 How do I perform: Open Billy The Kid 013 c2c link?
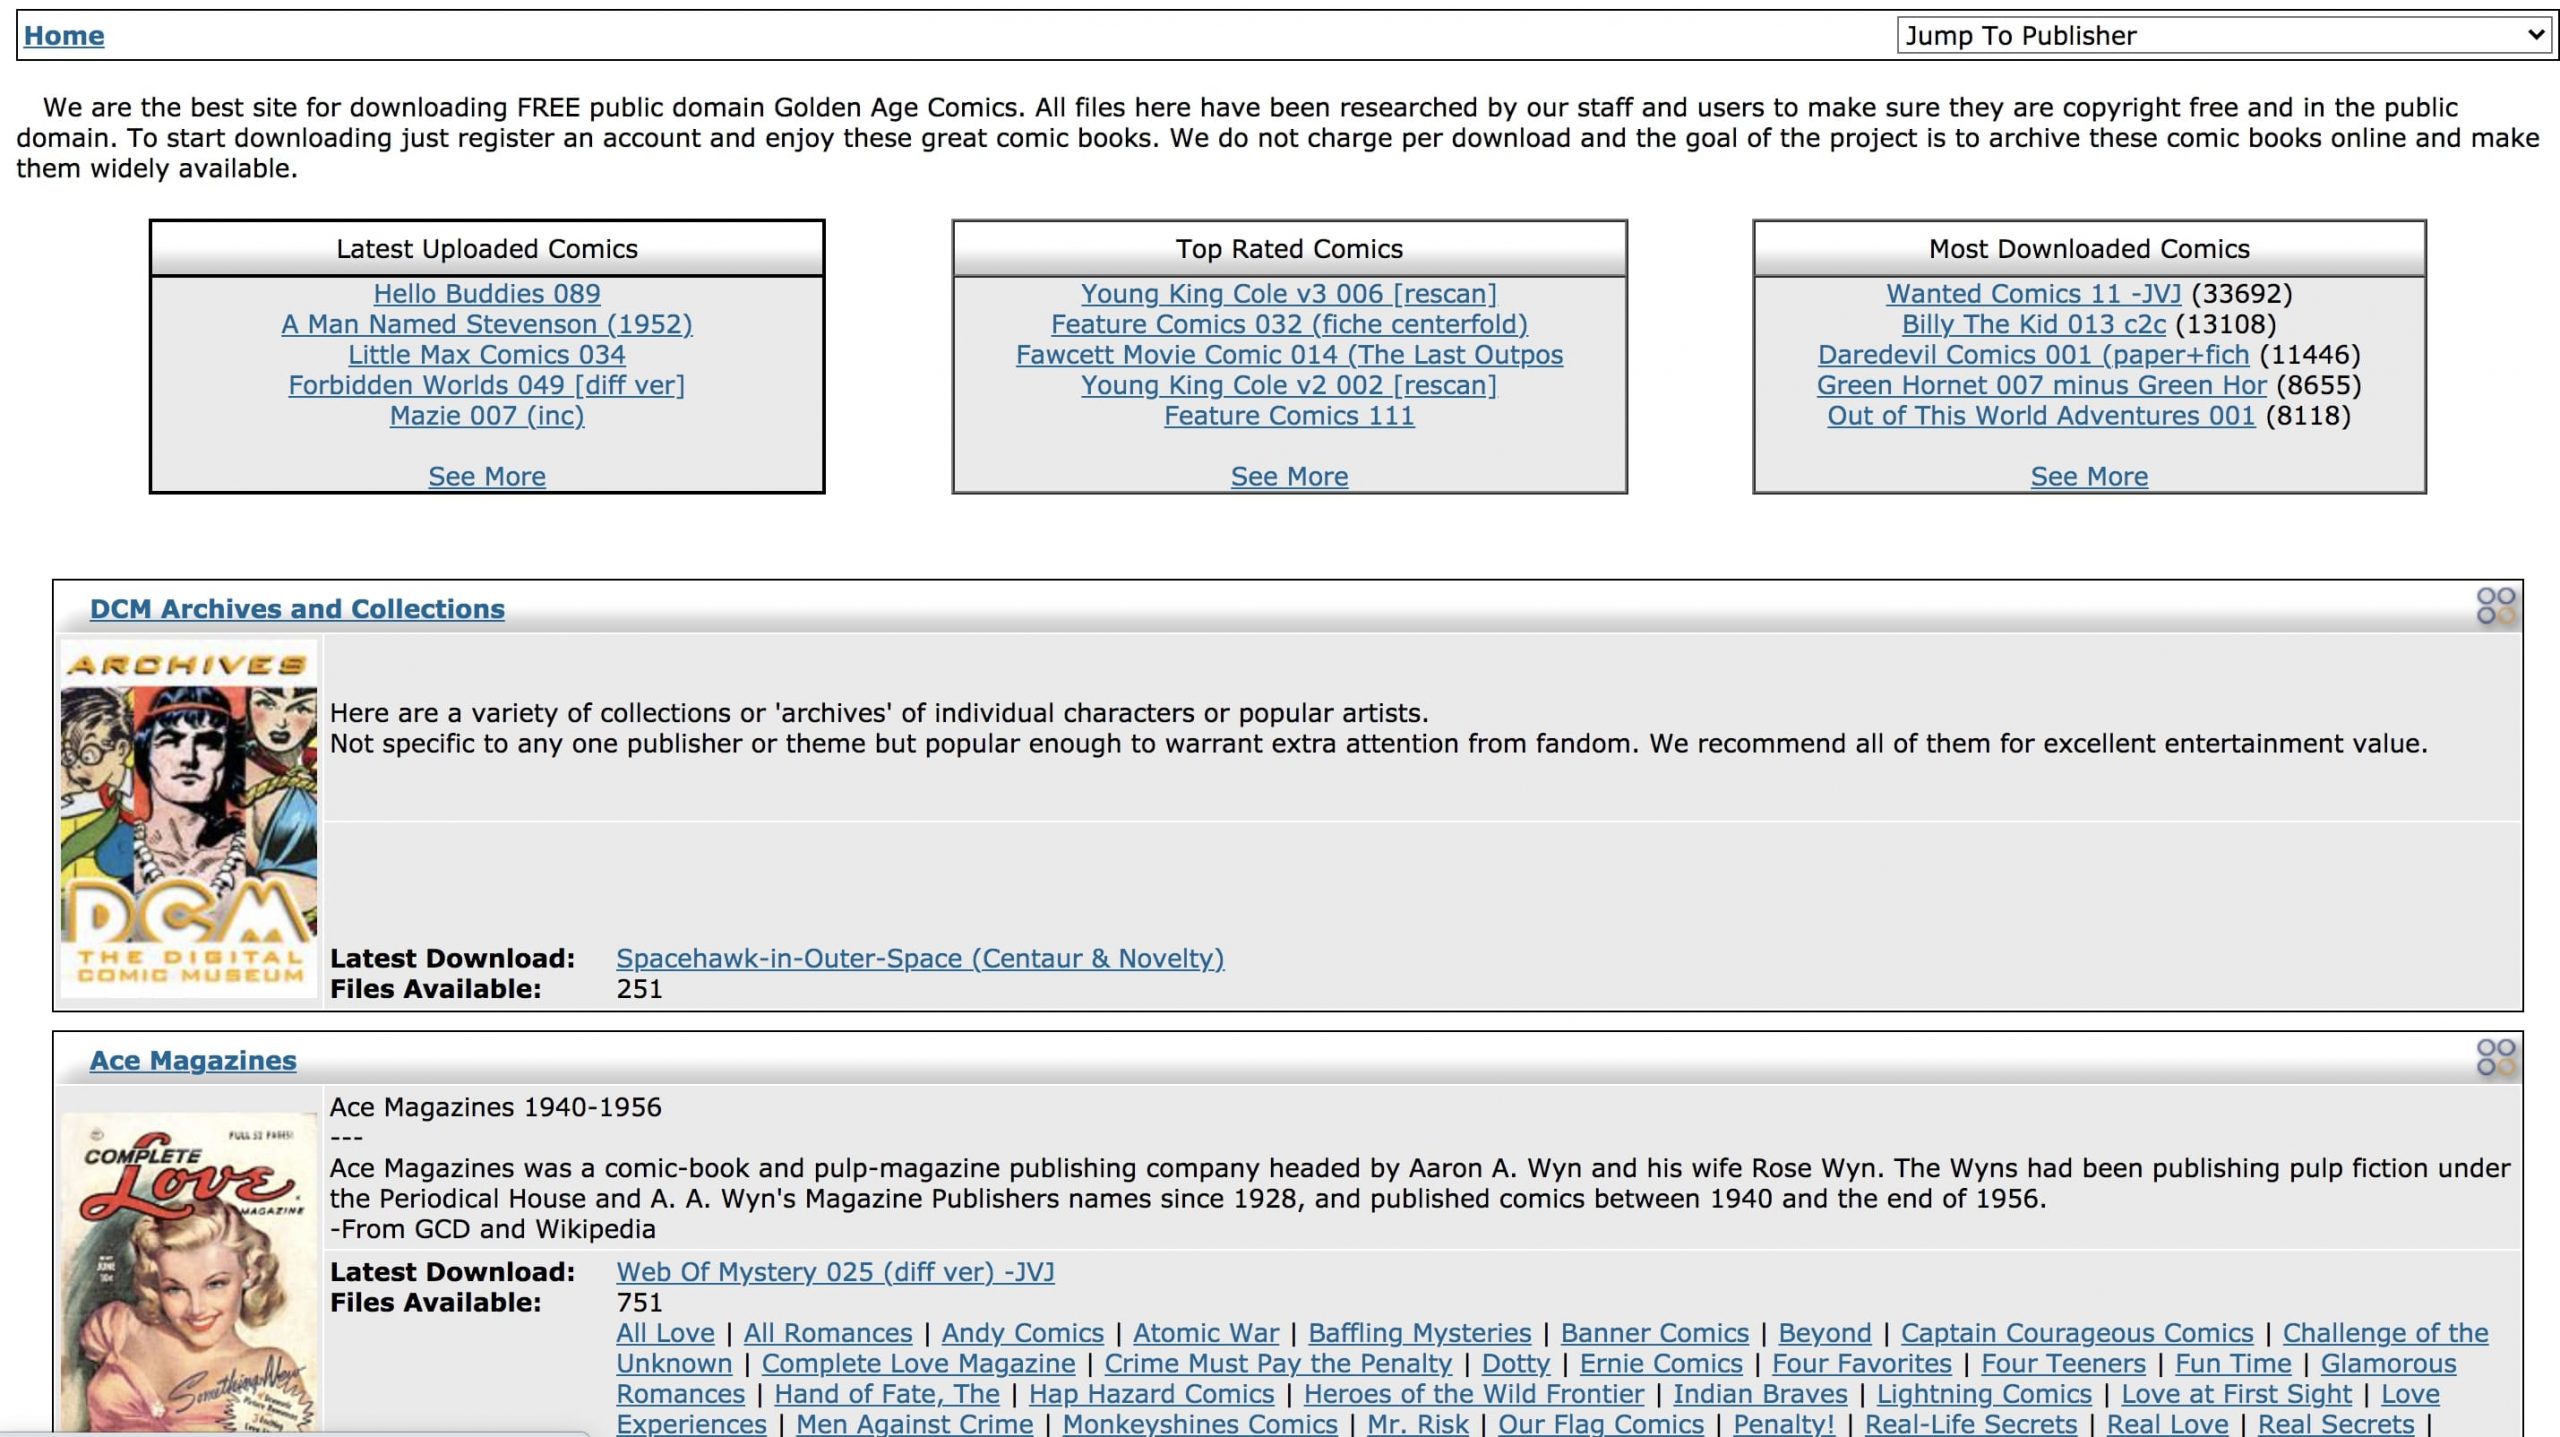tap(2033, 324)
